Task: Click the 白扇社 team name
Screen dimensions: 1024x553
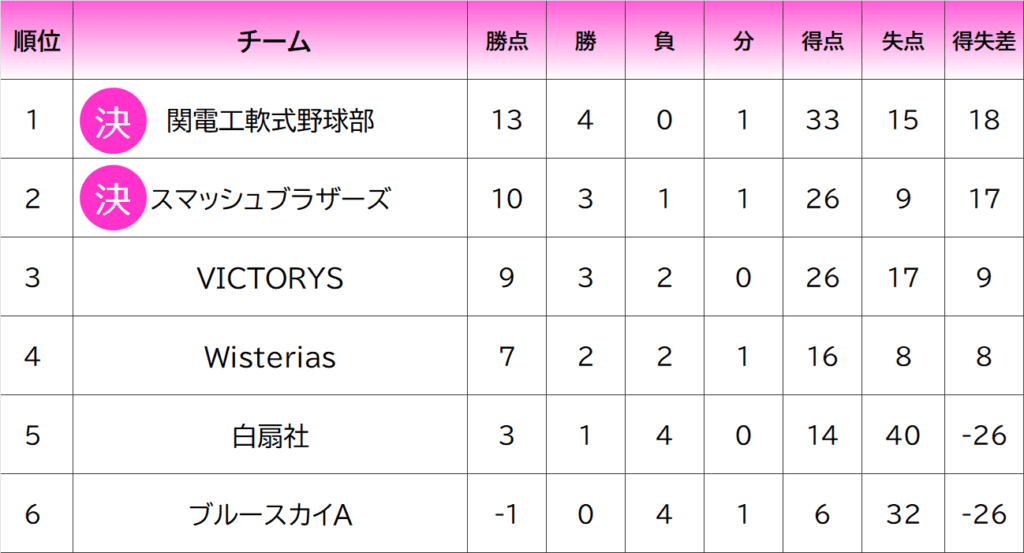Action: pyautogui.click(x=270, y=435)
